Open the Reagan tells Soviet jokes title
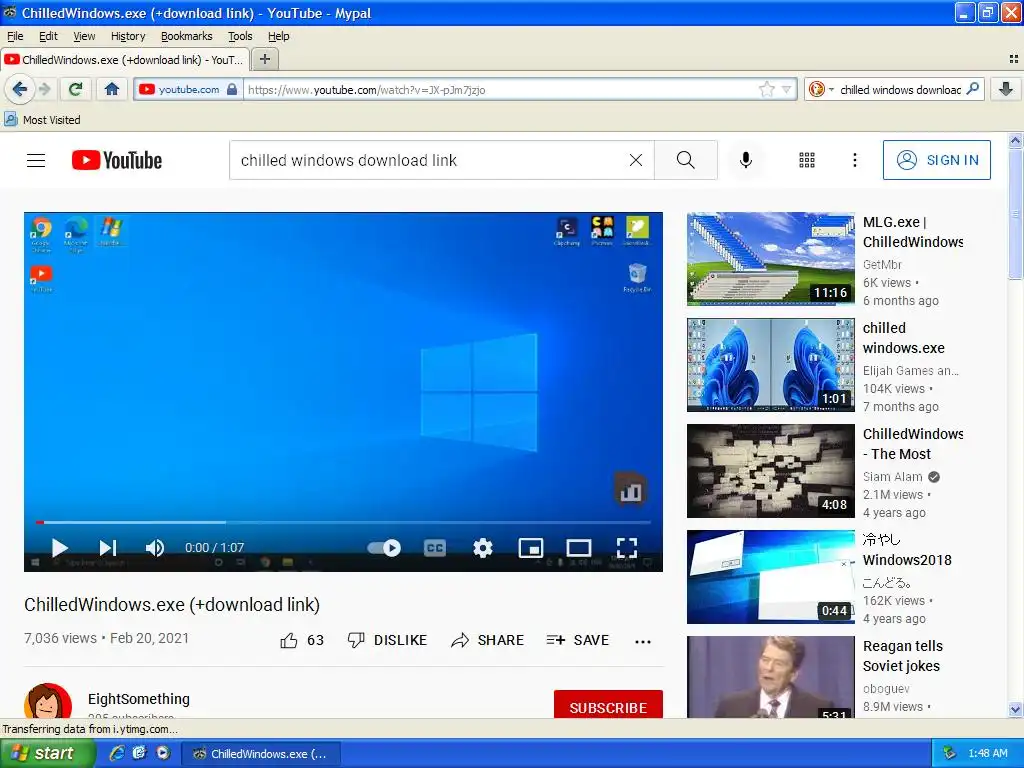This screenshot has height=768, width=1024. click(903, 656)
